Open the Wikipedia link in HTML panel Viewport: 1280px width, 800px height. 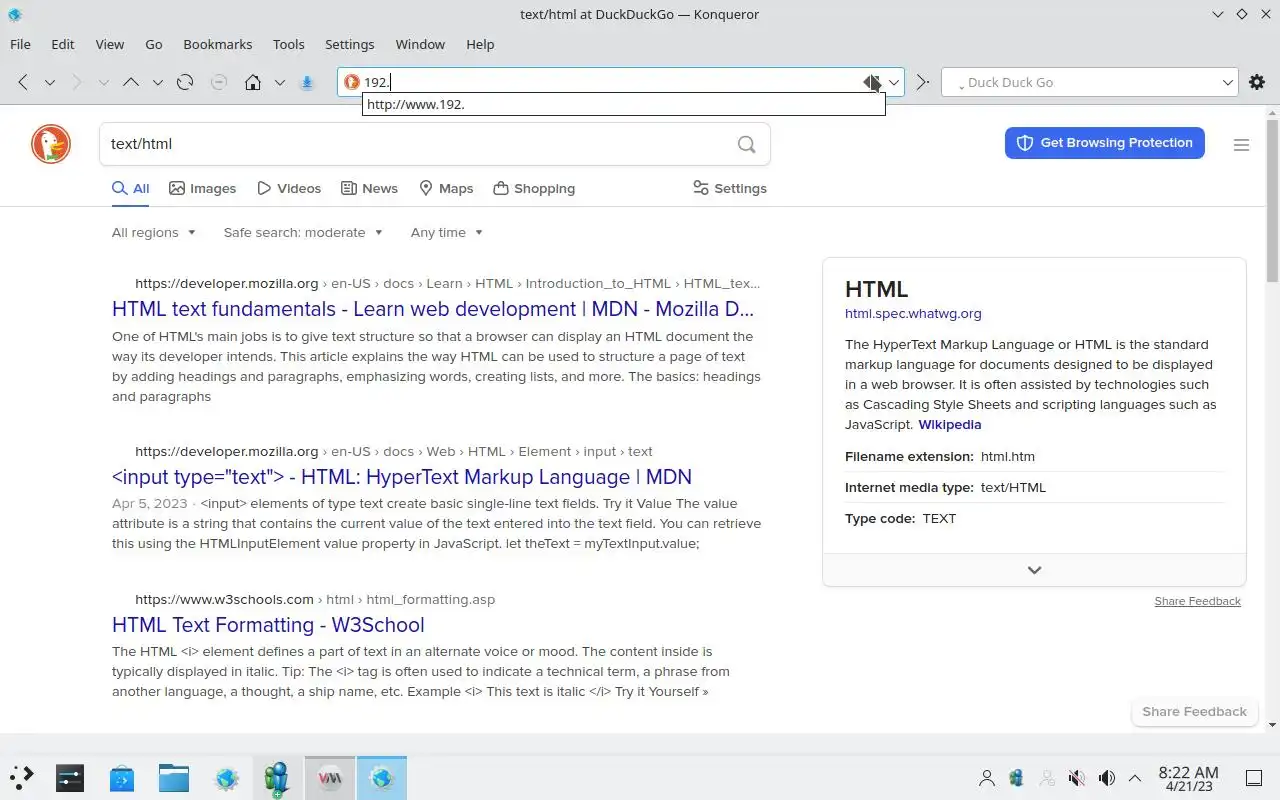(949, 424)
